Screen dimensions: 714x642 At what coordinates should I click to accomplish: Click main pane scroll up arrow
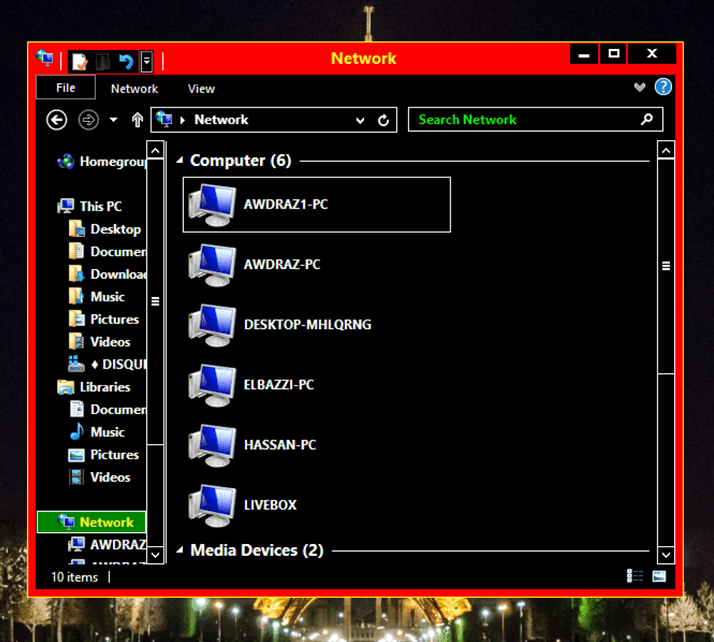coord(666,150)
